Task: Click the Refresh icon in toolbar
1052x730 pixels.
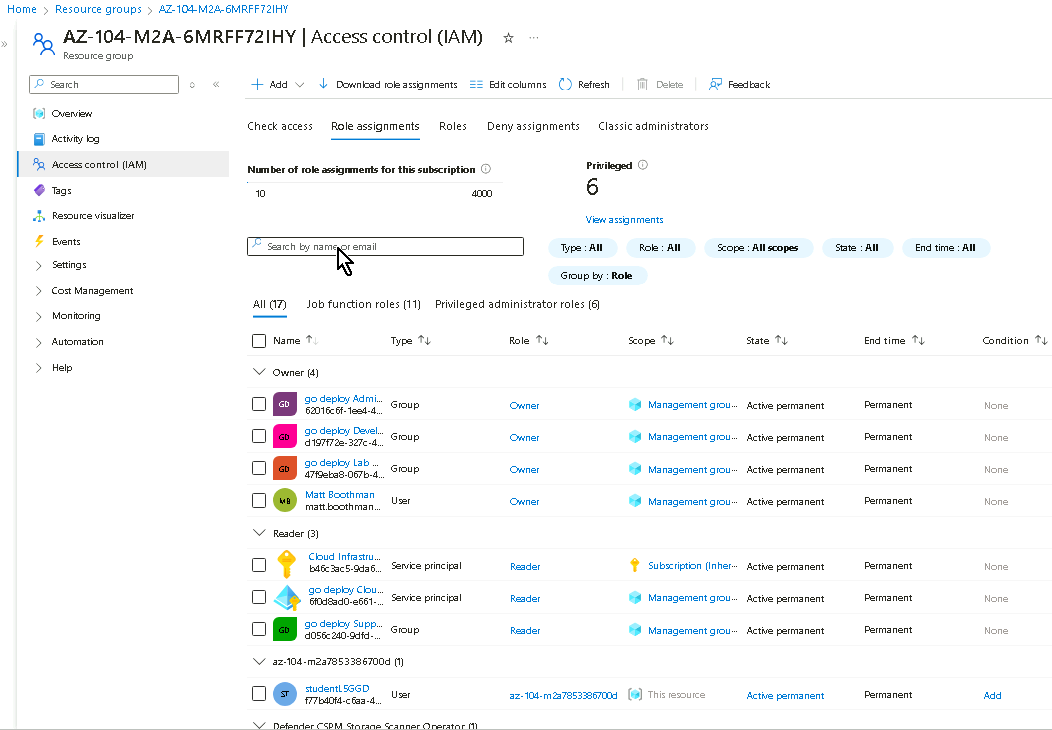Action: pos(565,85)
